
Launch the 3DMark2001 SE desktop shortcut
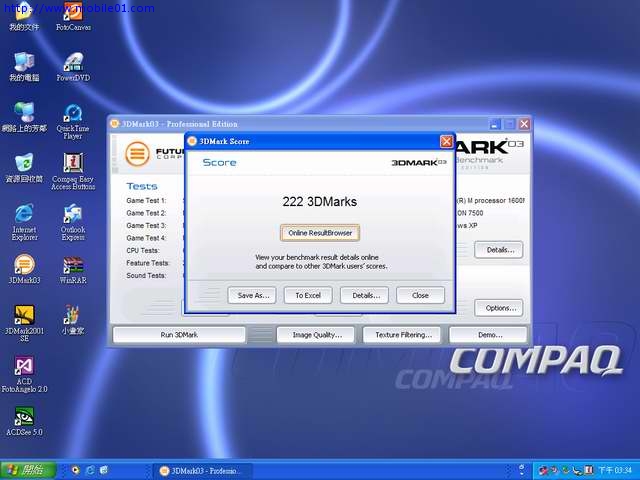coord(24,323)
